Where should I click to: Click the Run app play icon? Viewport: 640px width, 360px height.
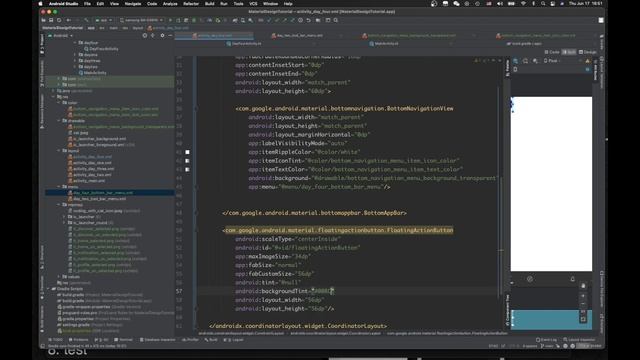pyautogui.click(x=170, y=20)
